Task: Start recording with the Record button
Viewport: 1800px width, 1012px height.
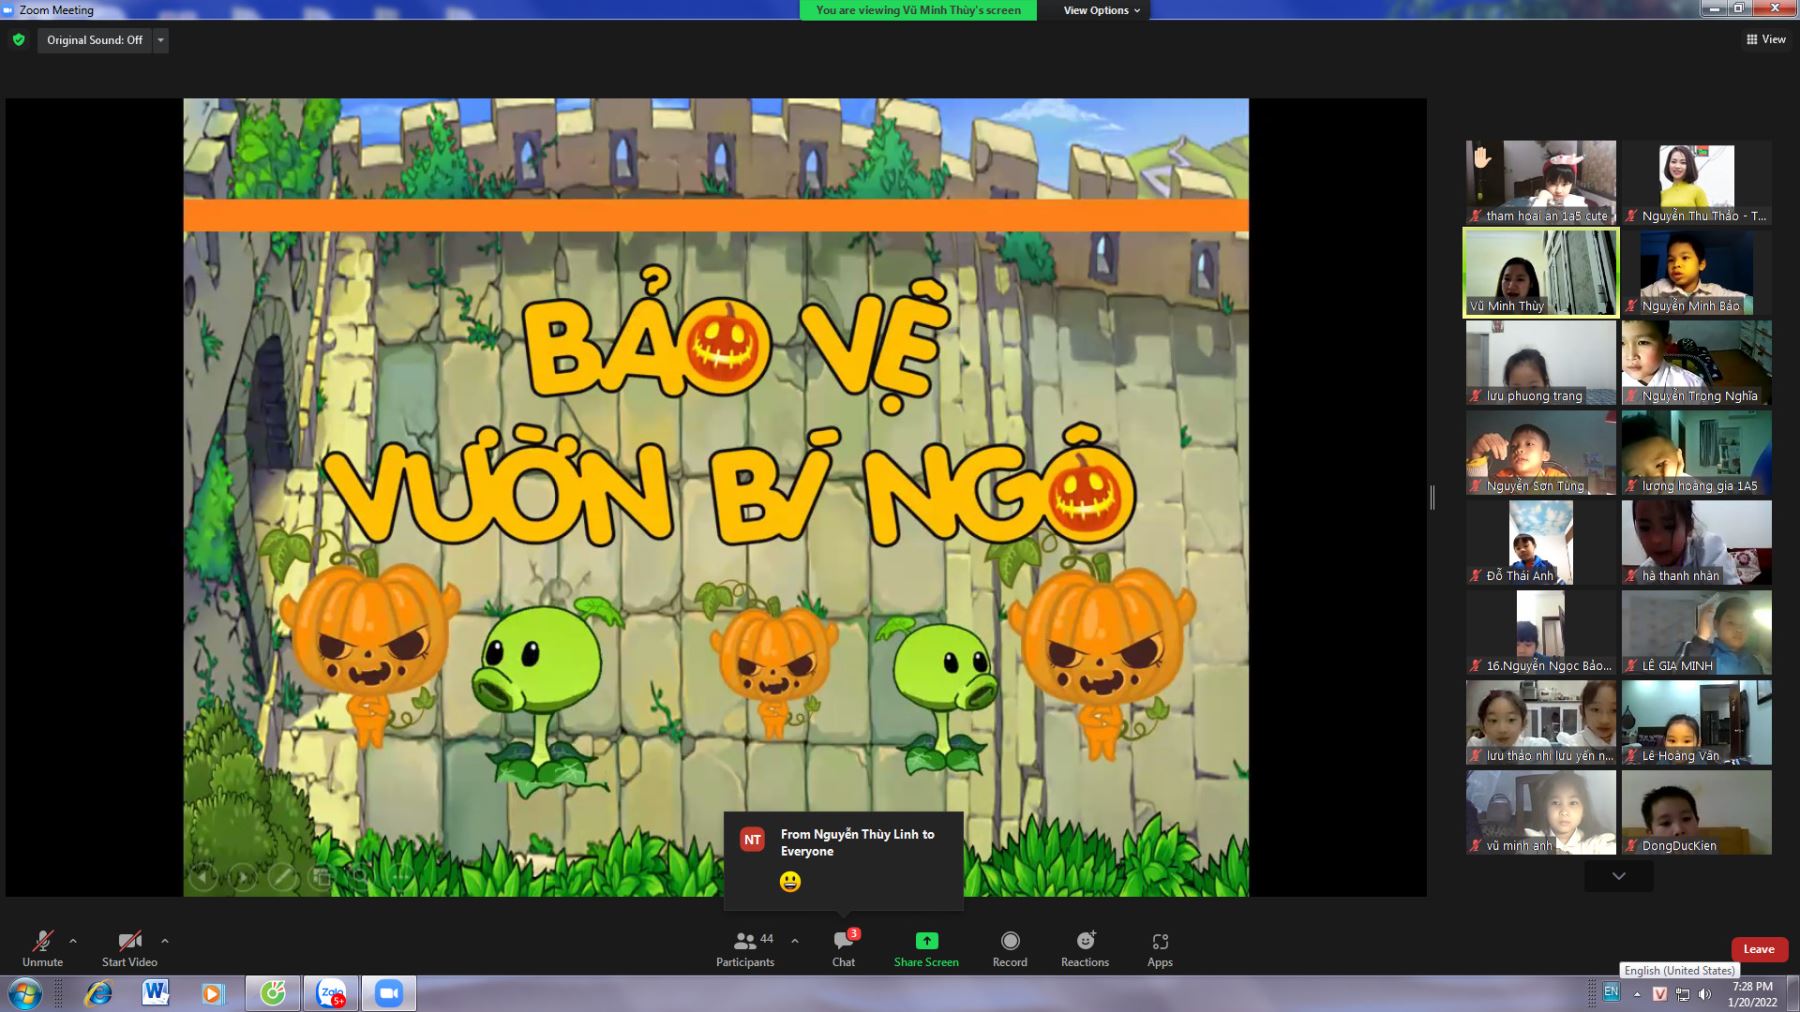Action: tap(1010, 948)
